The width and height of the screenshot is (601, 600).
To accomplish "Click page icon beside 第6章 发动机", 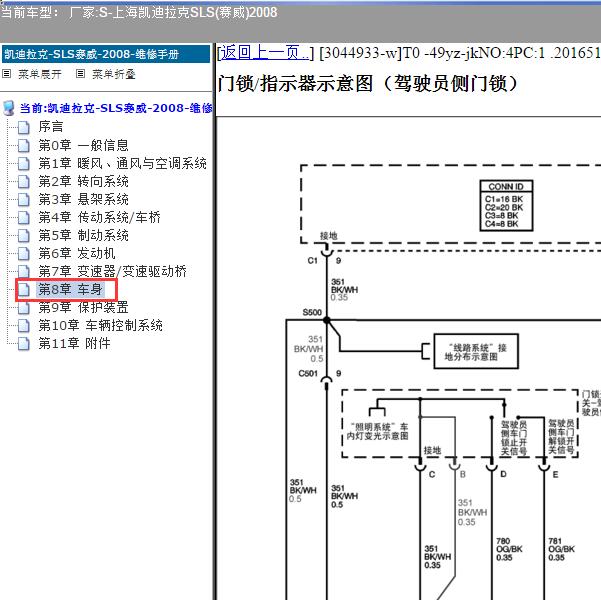I will [x=24, y=253].
